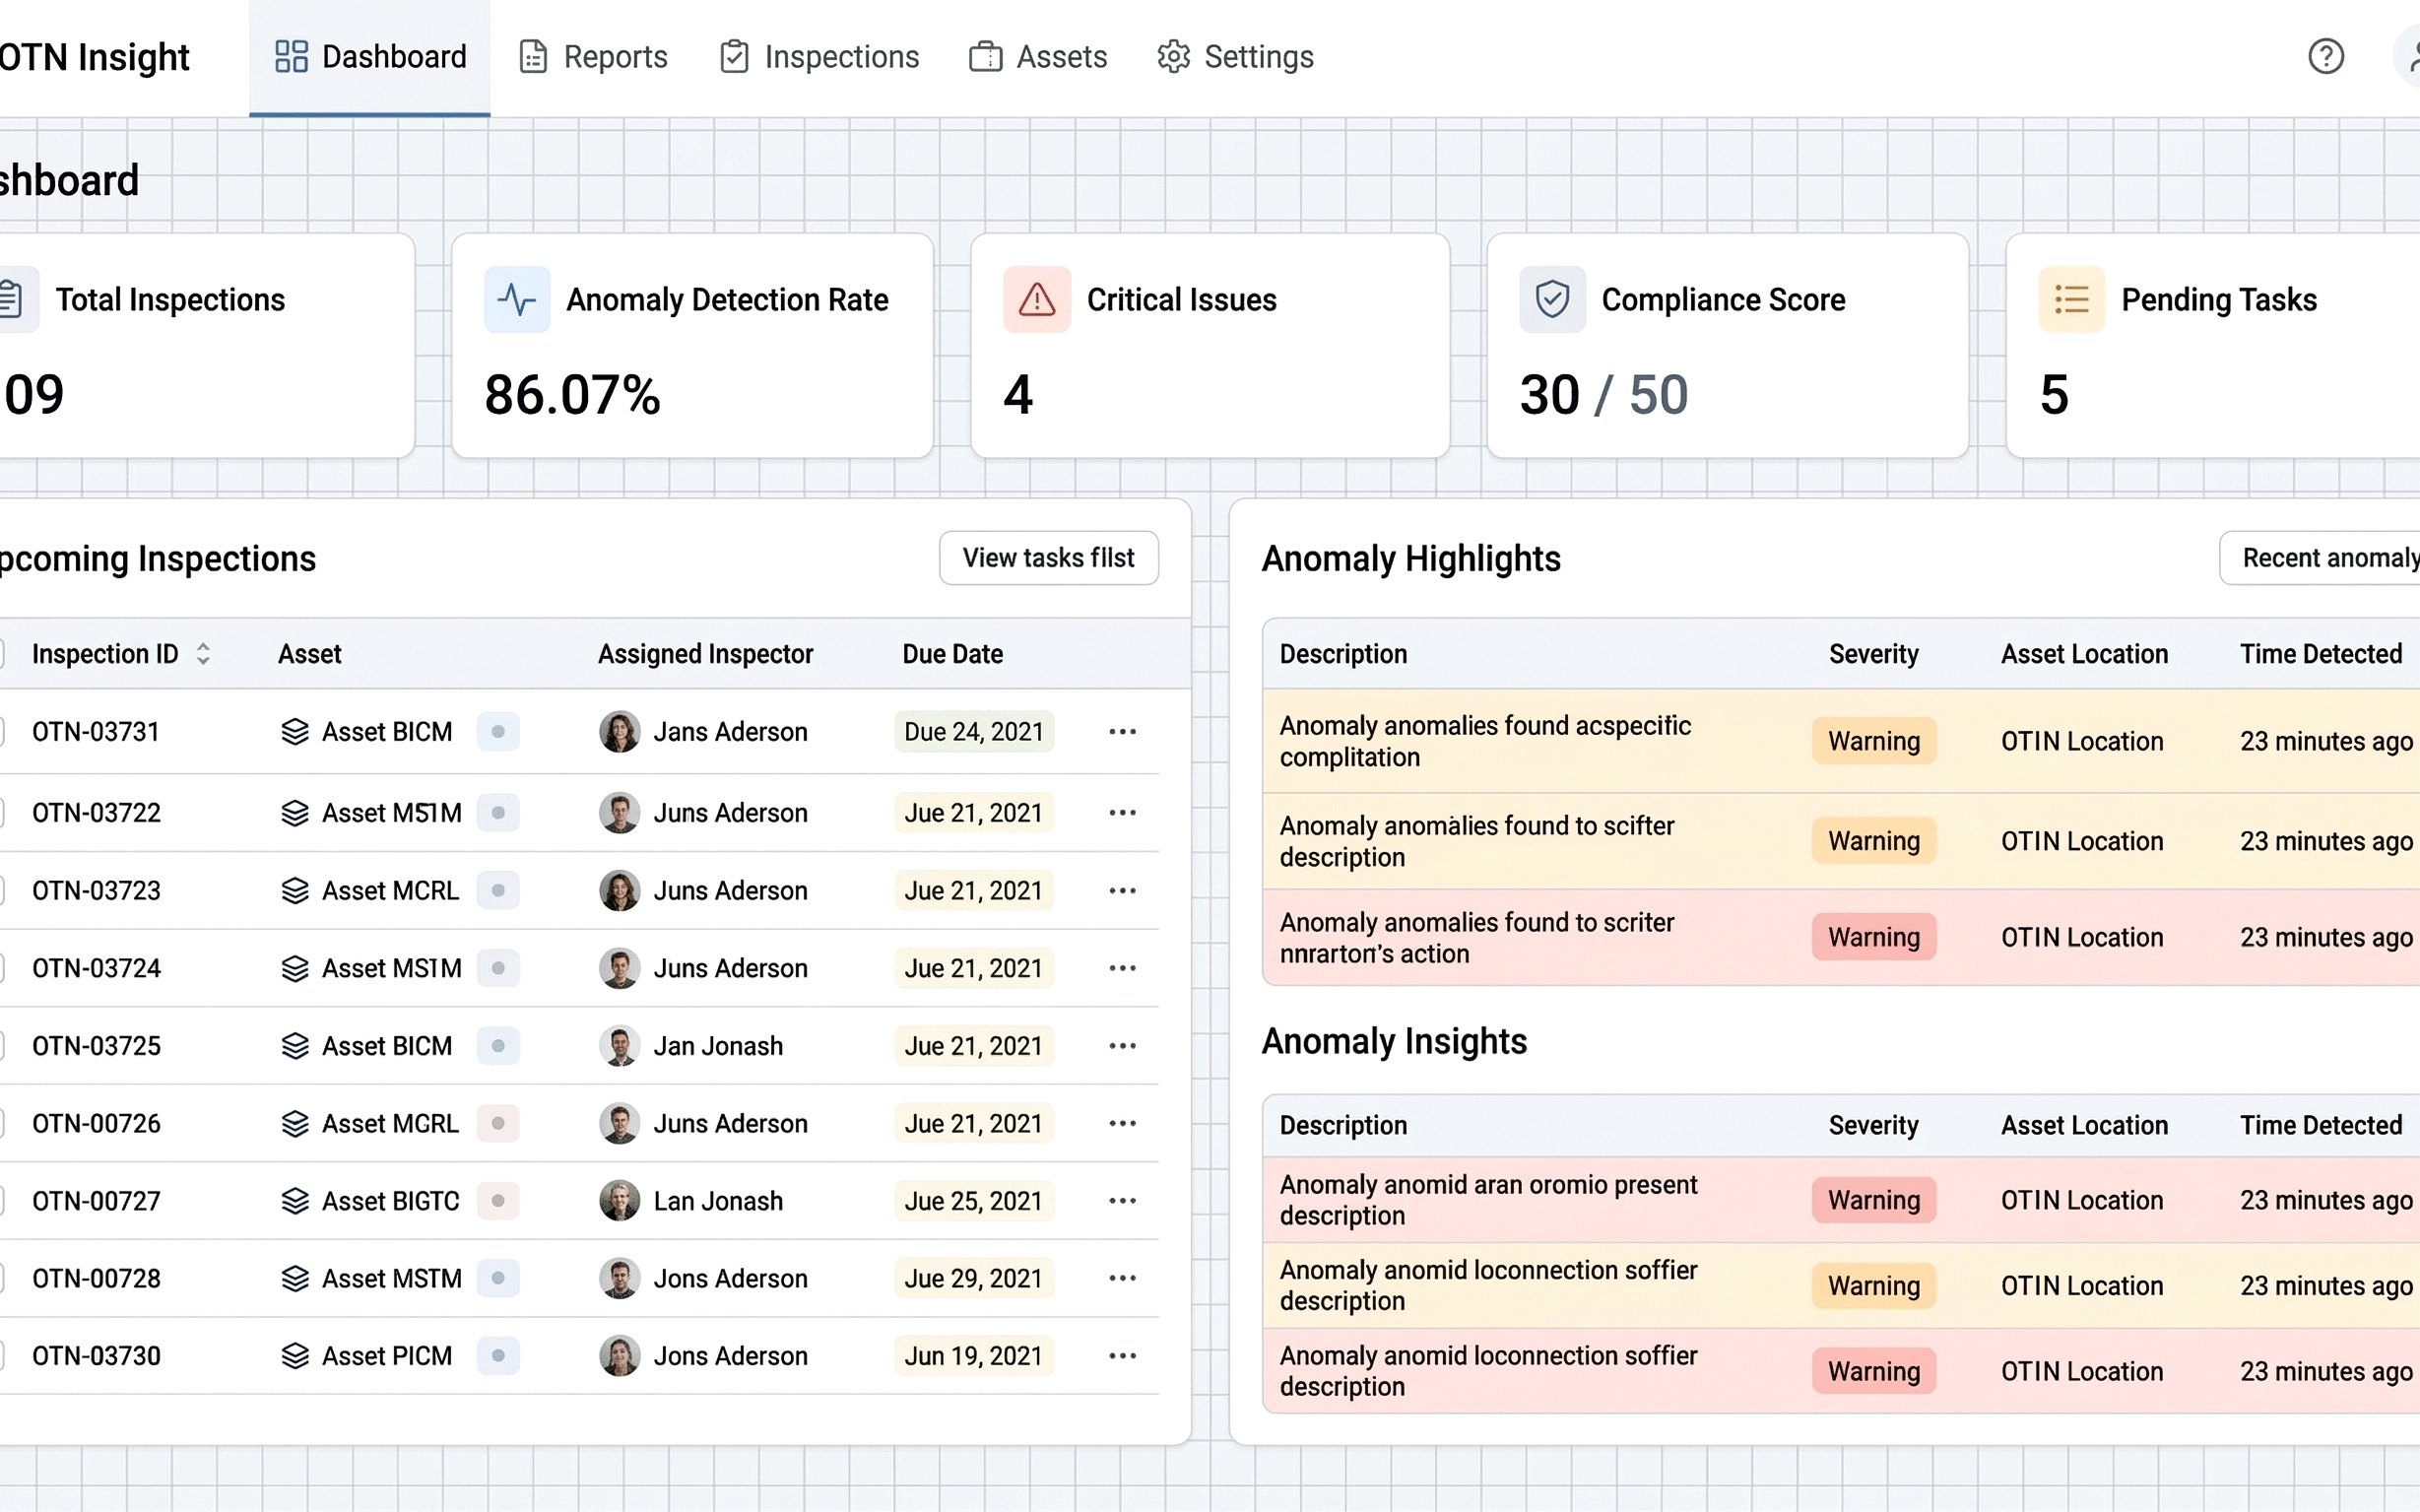Open the ellipsis menu for OTN-03731
This screenshot has height=1512, width=2420.
(1122, 731)
